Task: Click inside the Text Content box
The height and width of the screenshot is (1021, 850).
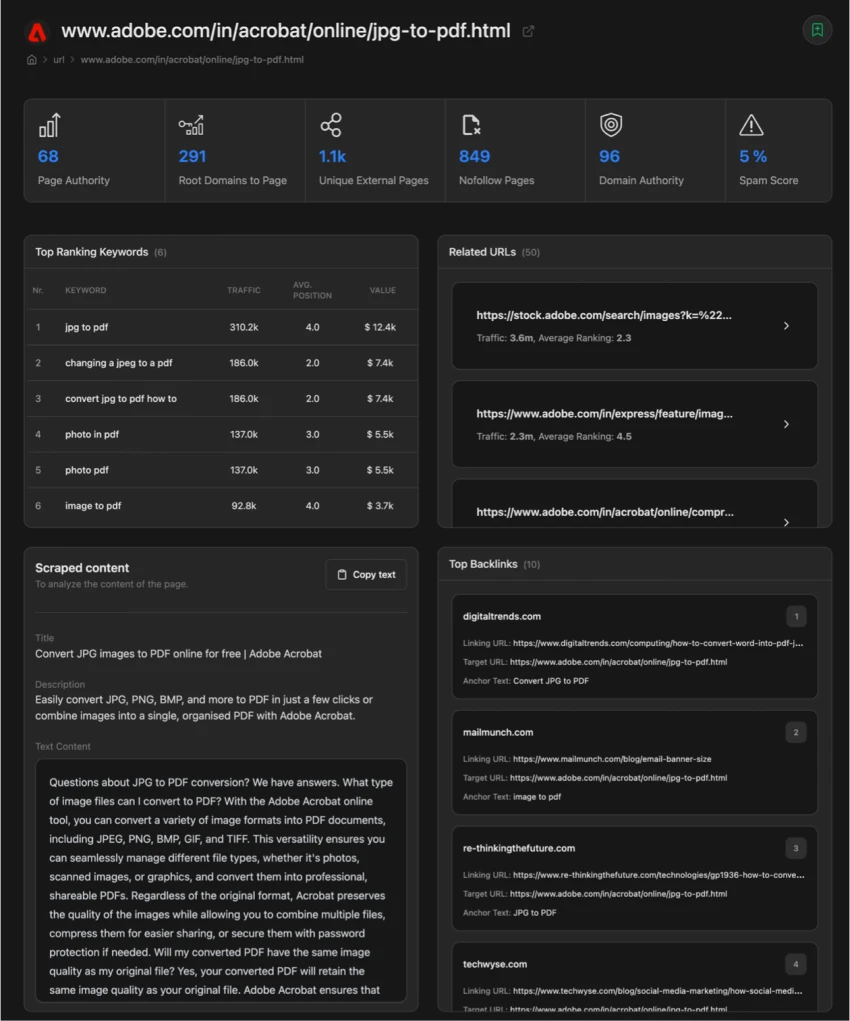Action: click(x=221, y=880)
